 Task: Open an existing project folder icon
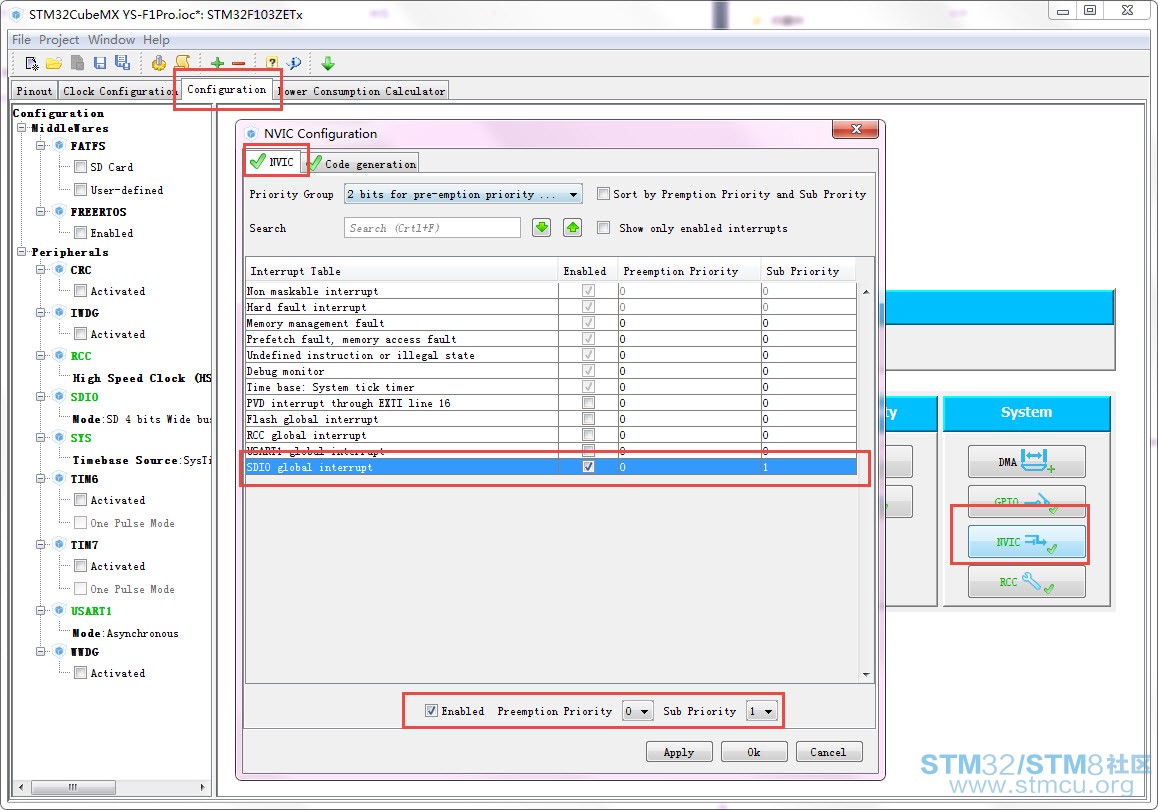pos(54,64)
